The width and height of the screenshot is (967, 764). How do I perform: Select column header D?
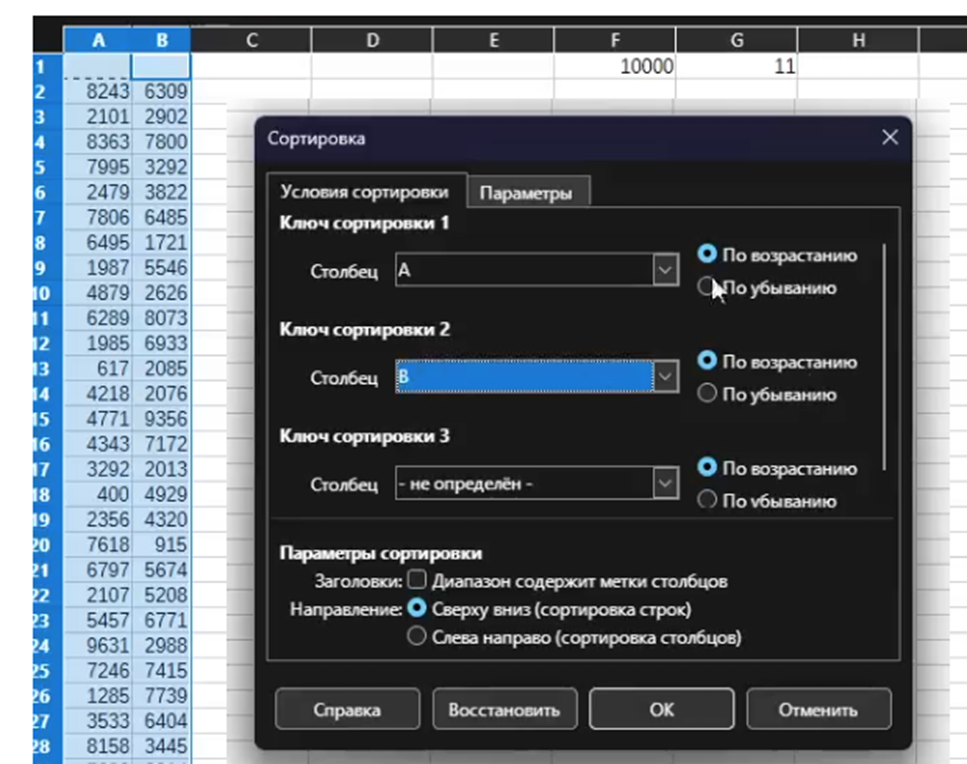point(371,39)
